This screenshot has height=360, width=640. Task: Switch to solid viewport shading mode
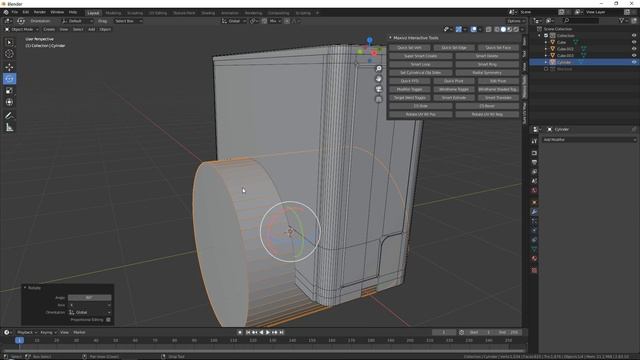point(503,29)
